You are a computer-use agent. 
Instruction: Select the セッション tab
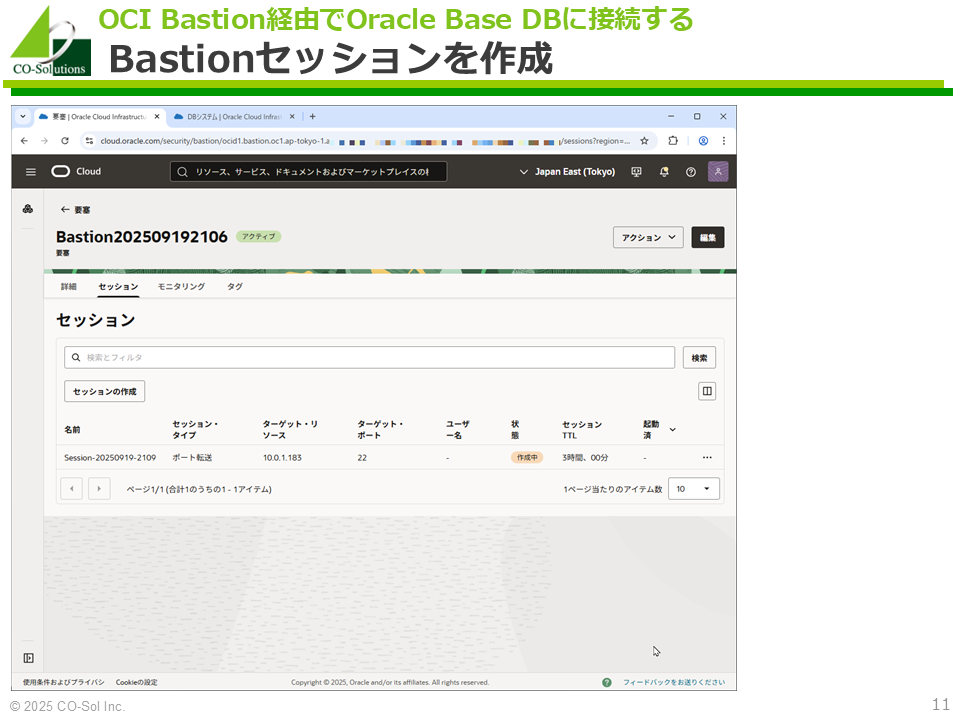point(118,287)
